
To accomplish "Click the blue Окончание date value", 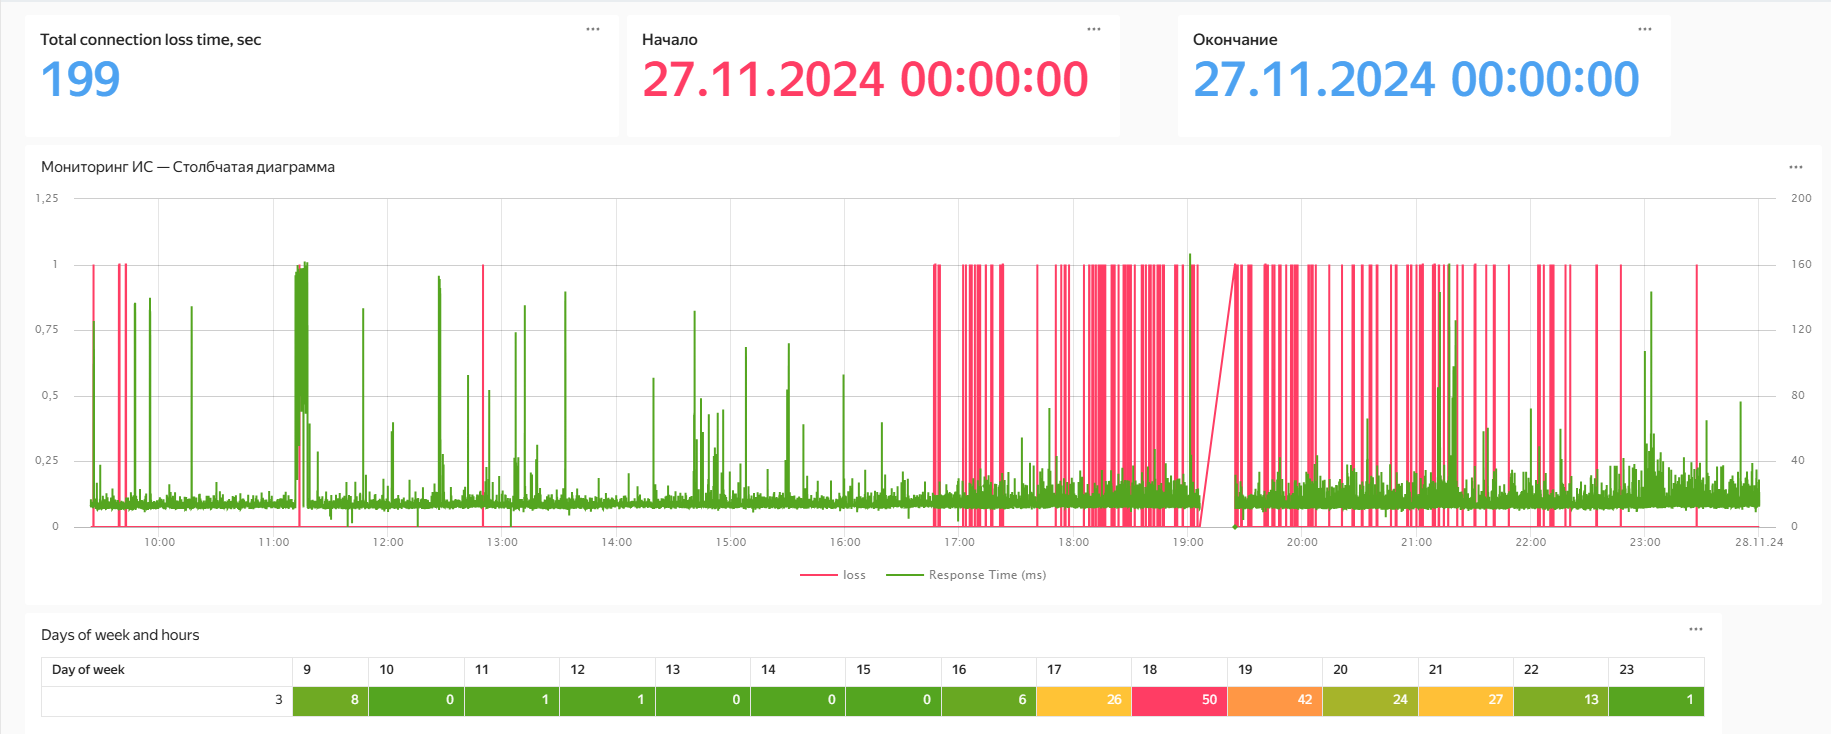I will point(1415,80).
